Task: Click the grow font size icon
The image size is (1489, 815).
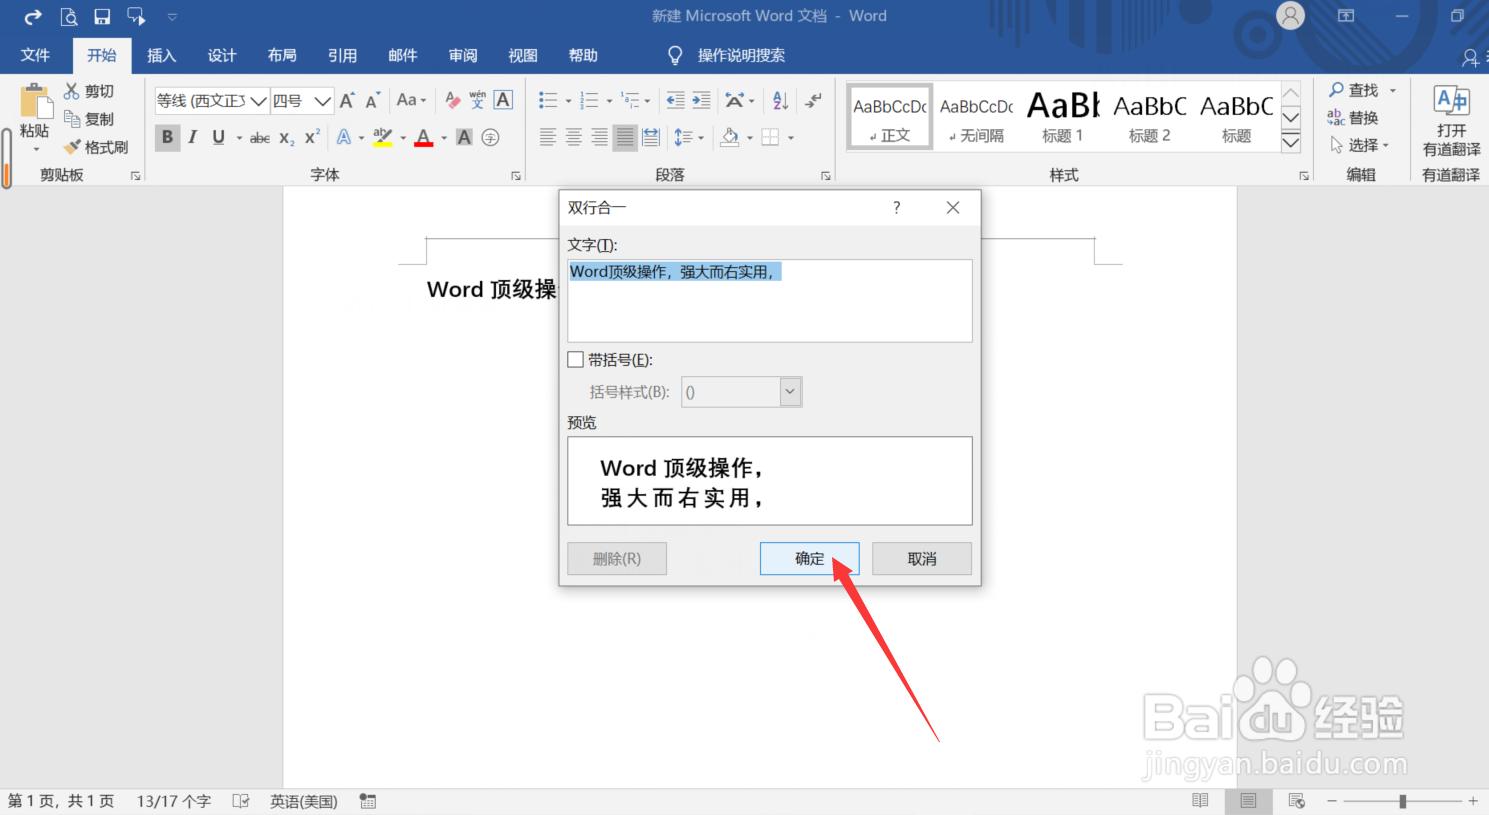Action: point(347,100)
